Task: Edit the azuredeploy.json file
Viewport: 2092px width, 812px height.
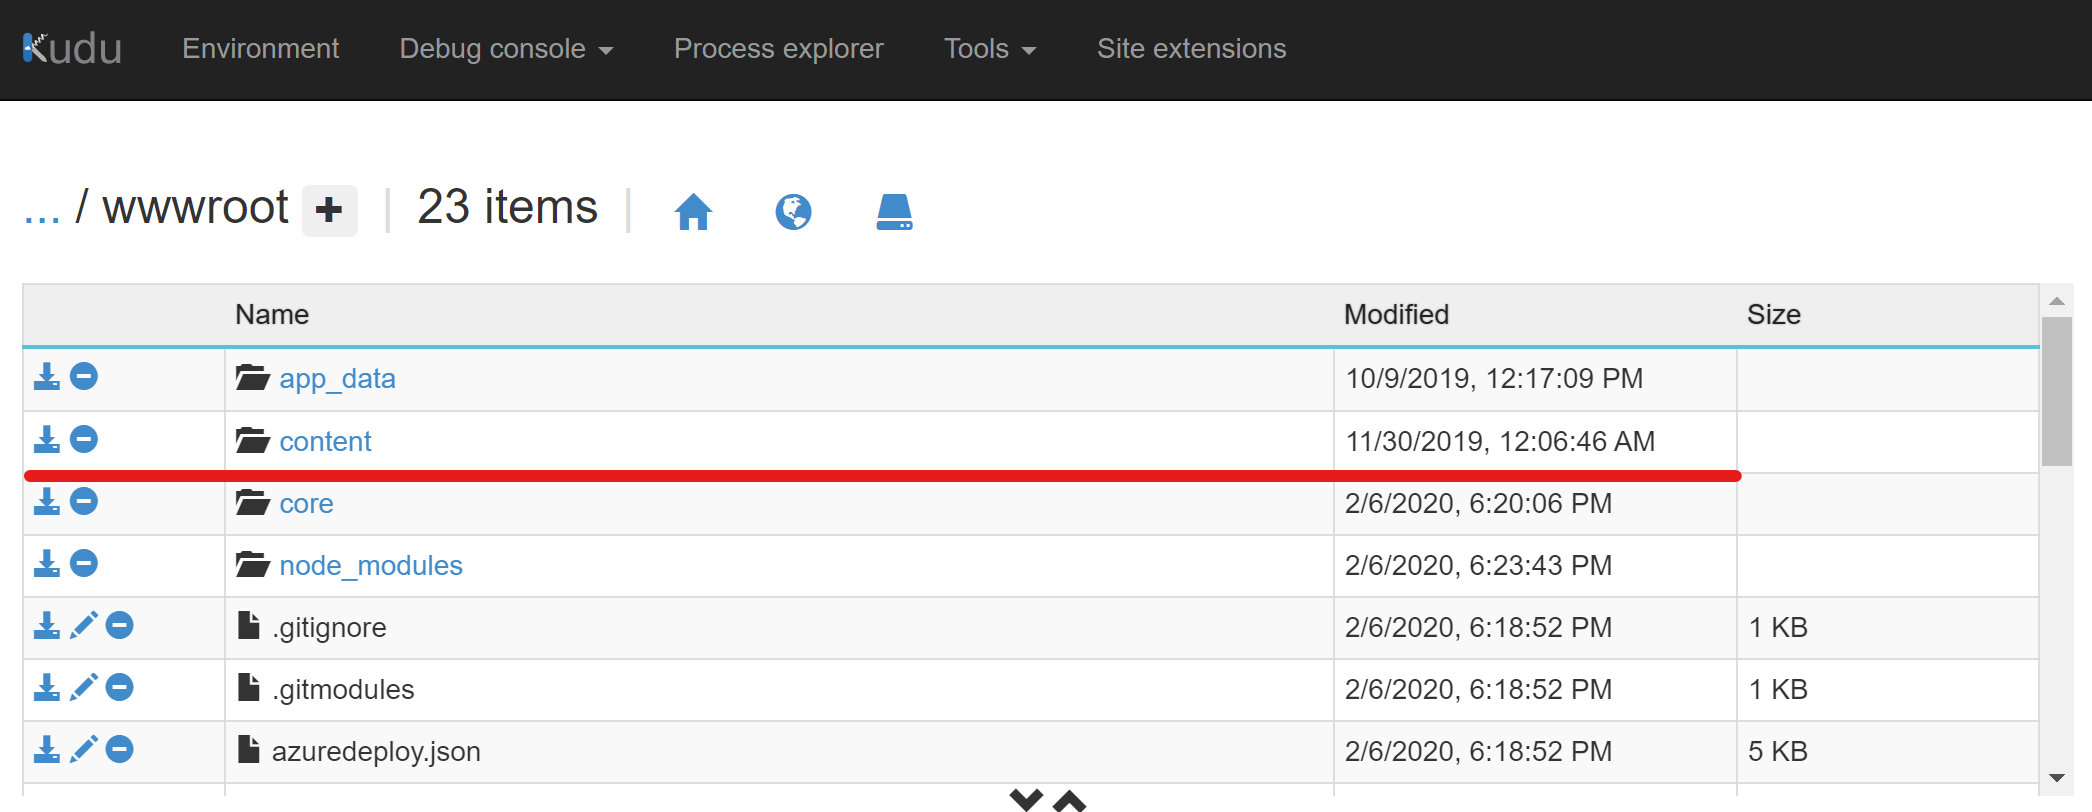Action: pyautogui.click(x=84, y=750)
